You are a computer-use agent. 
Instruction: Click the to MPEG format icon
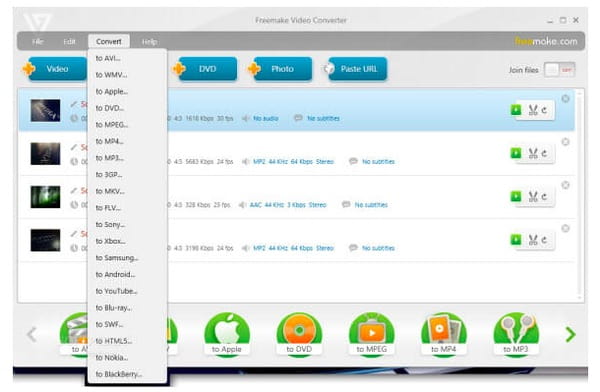[x=372, y=335]
